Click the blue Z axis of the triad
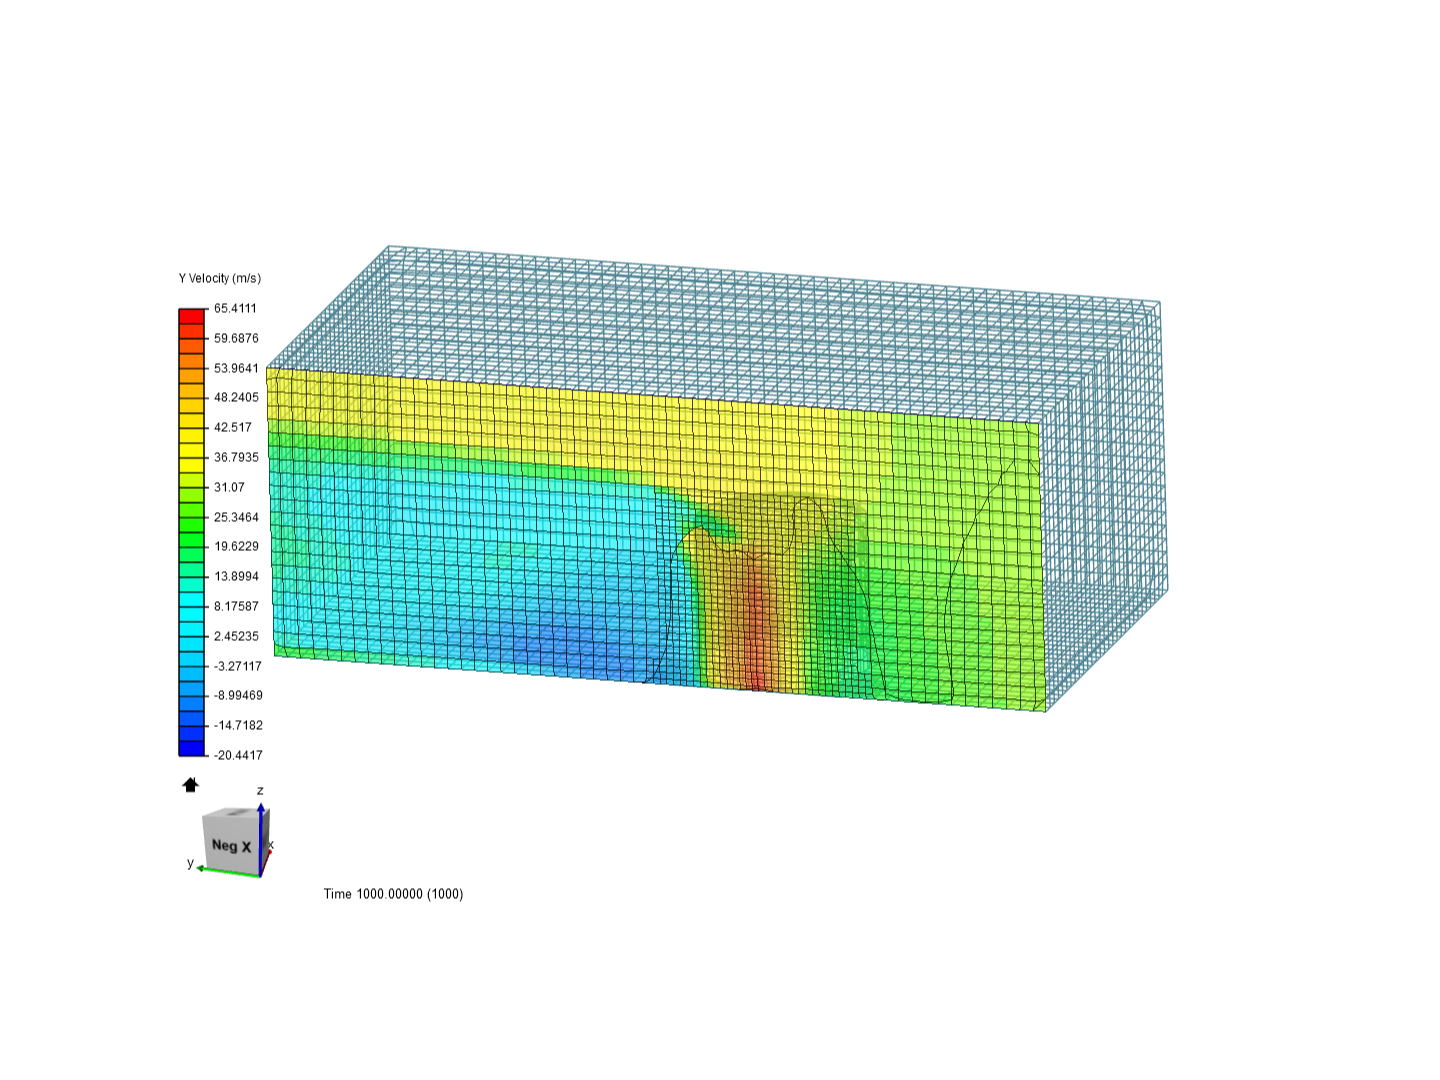Viewport: 1440px width, 1080px height. coord(260,838)
